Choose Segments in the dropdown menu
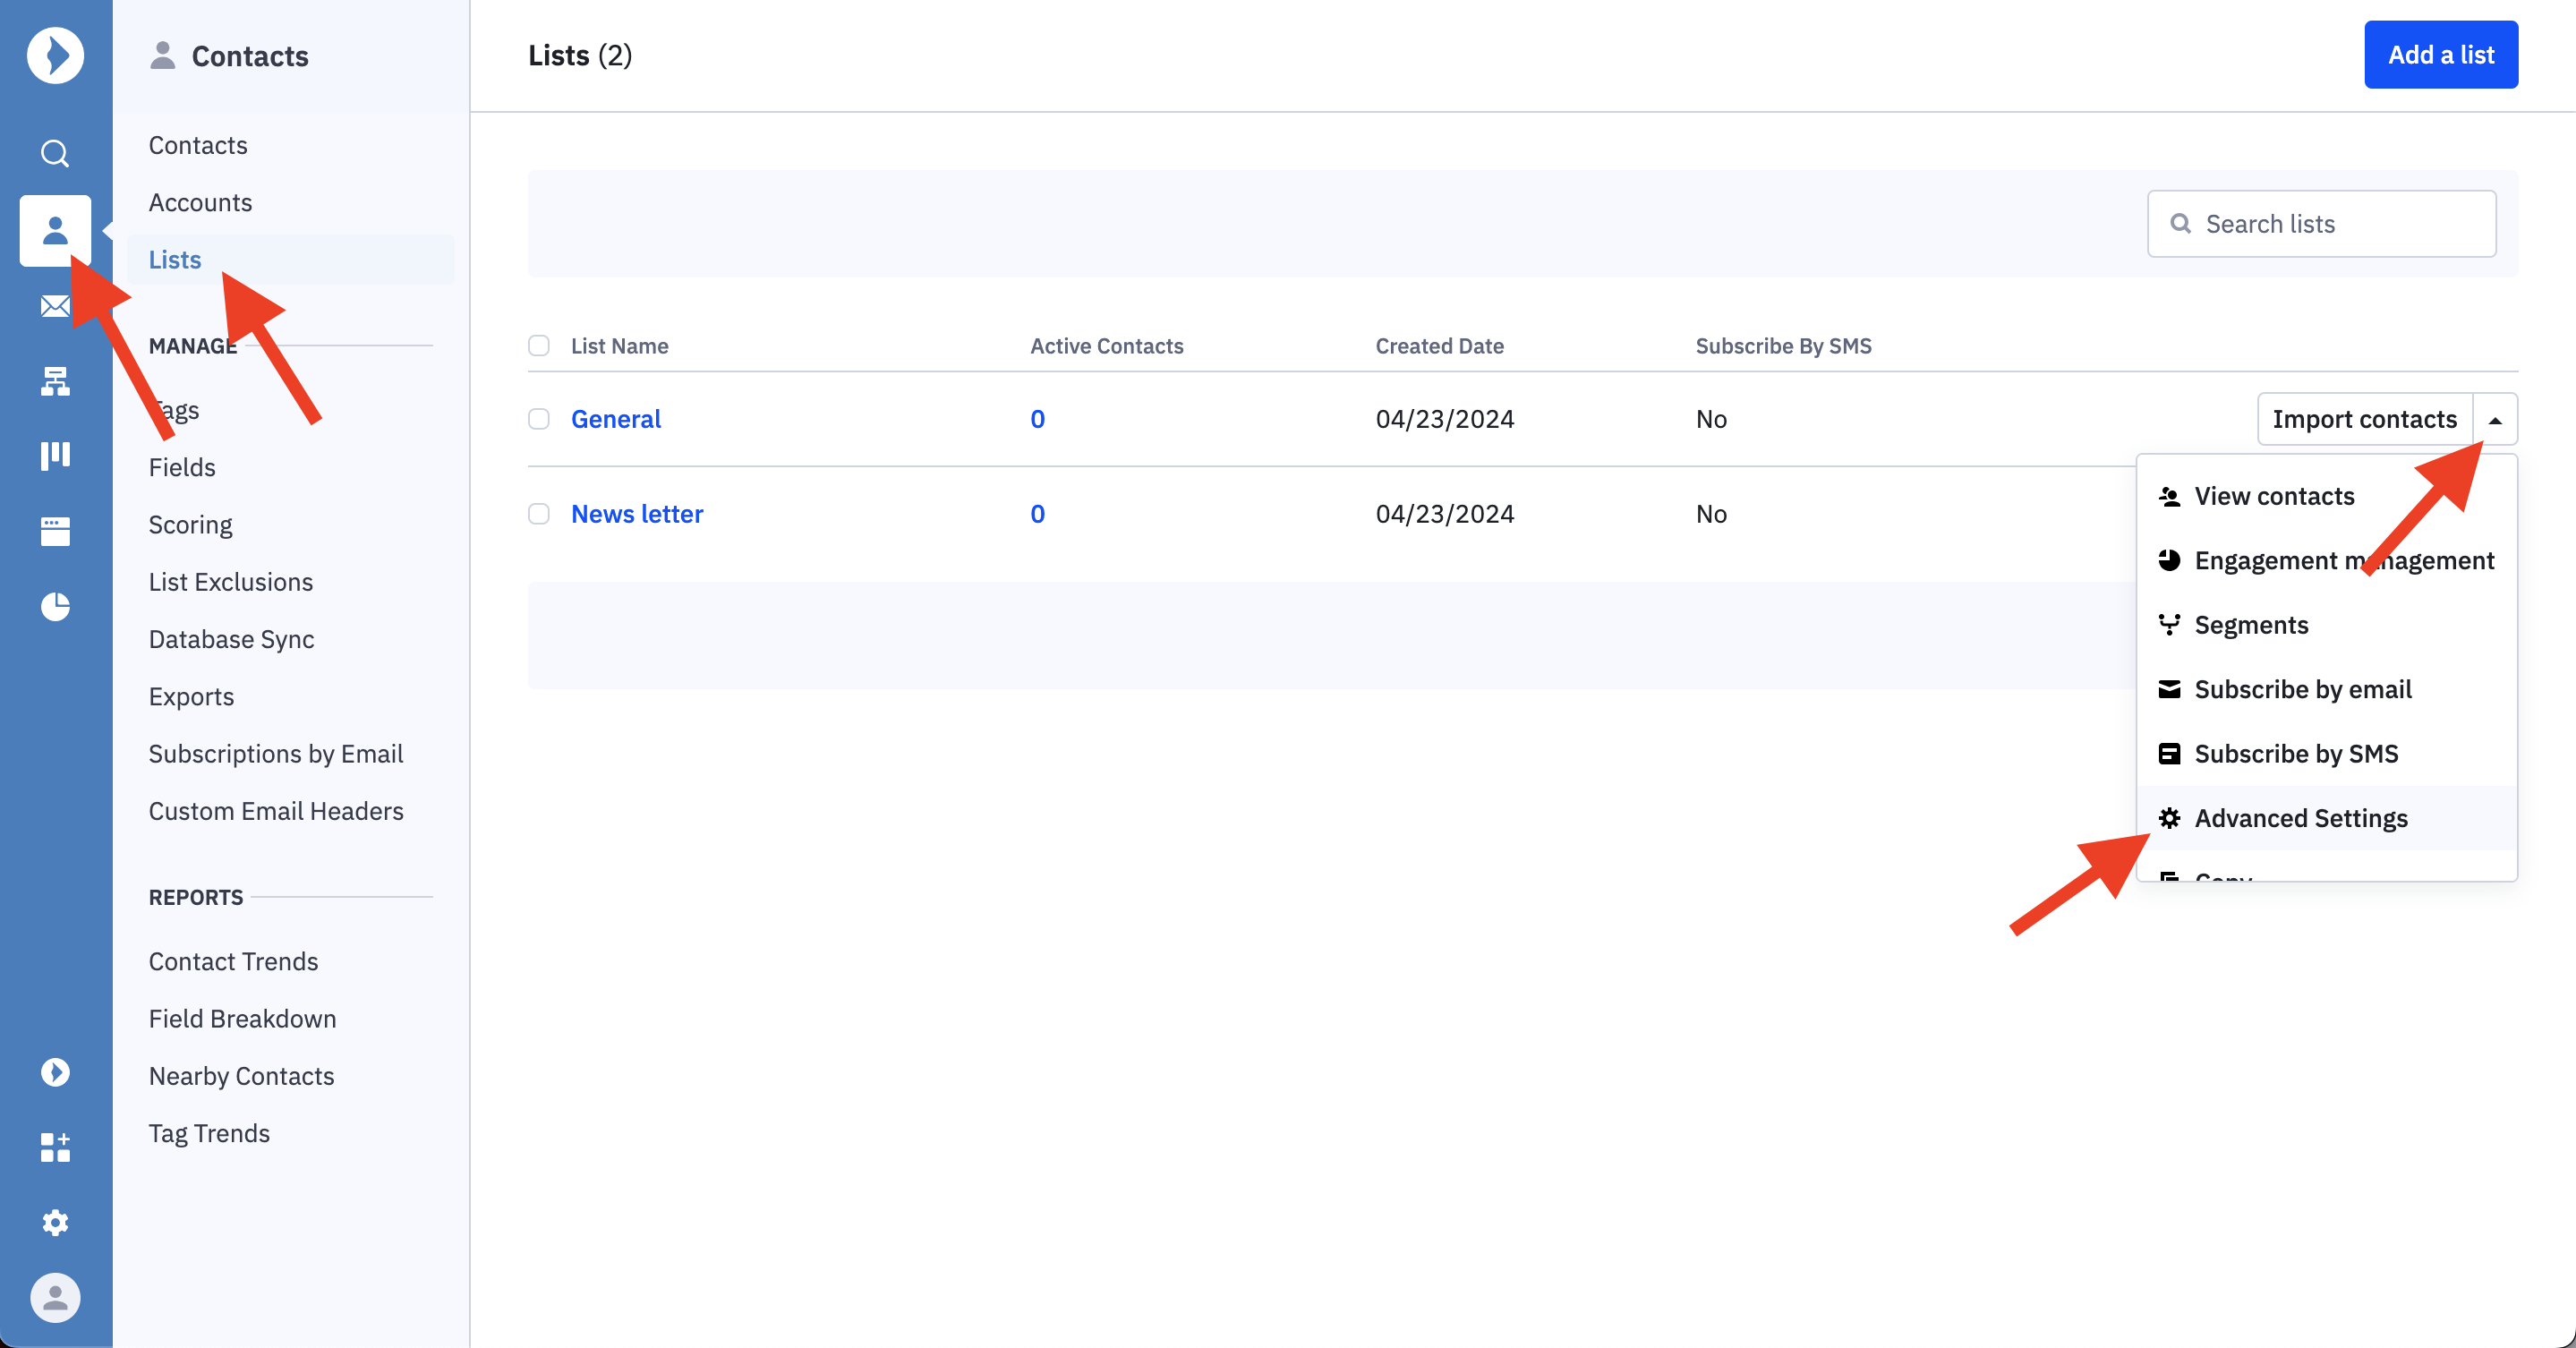Screen dimensions: 2576x1348 pos(2326,625)
